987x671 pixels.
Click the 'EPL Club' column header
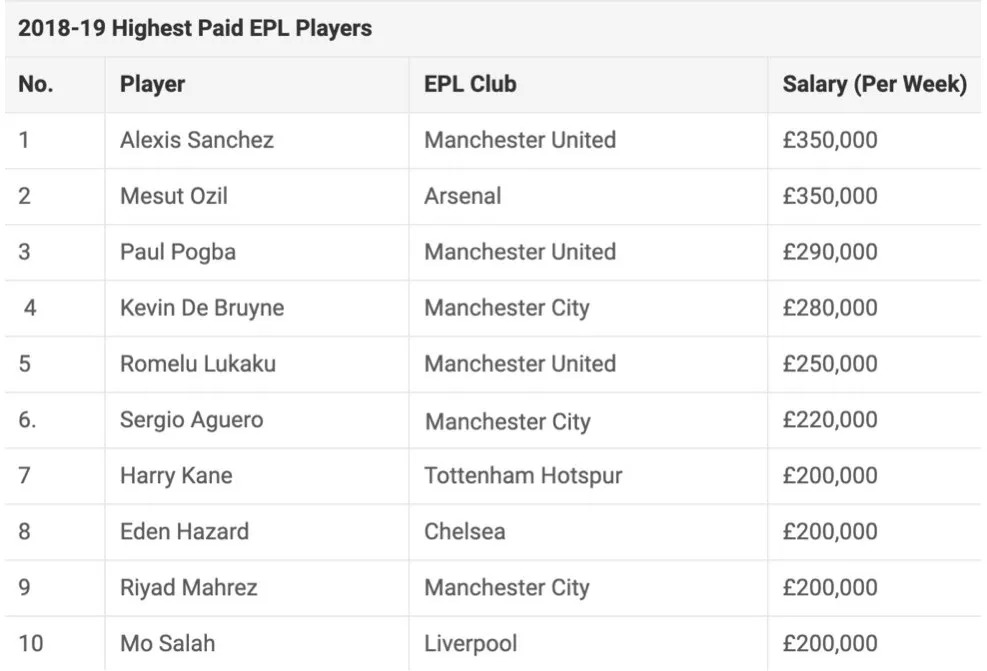click(470, 84)
